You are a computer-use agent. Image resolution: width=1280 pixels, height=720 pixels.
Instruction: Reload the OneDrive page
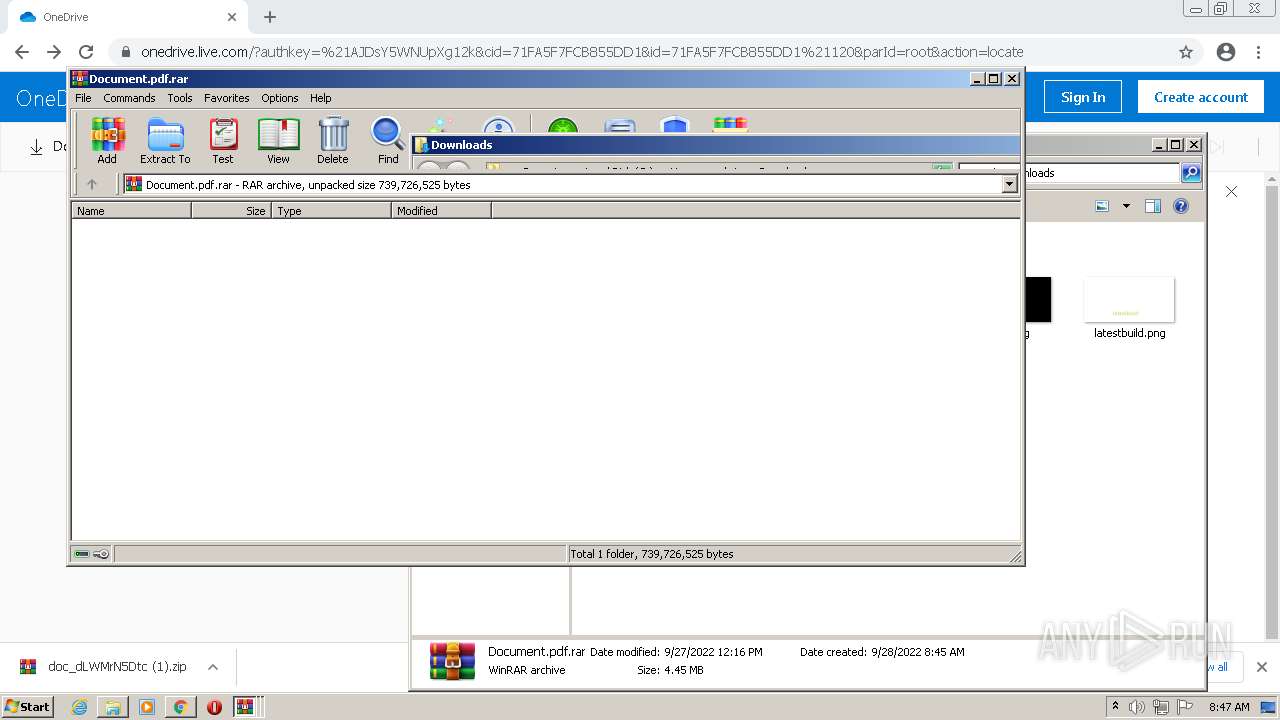click(x=86, y=52)
